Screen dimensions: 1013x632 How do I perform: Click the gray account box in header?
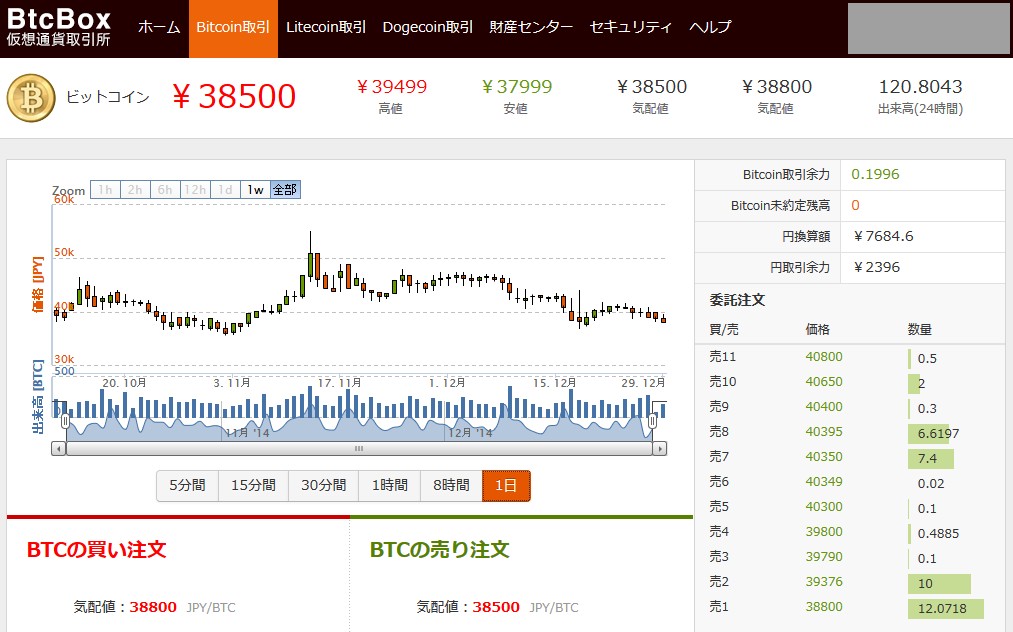click(x=929, y=28)
